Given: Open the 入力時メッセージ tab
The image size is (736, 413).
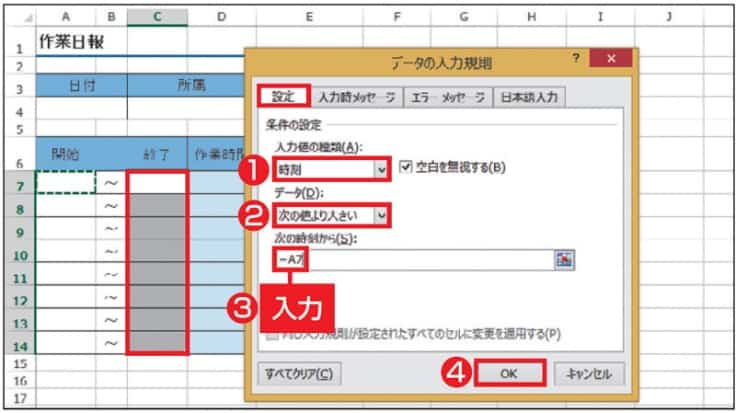Looking at the screenshot, I should pos(356,97).
